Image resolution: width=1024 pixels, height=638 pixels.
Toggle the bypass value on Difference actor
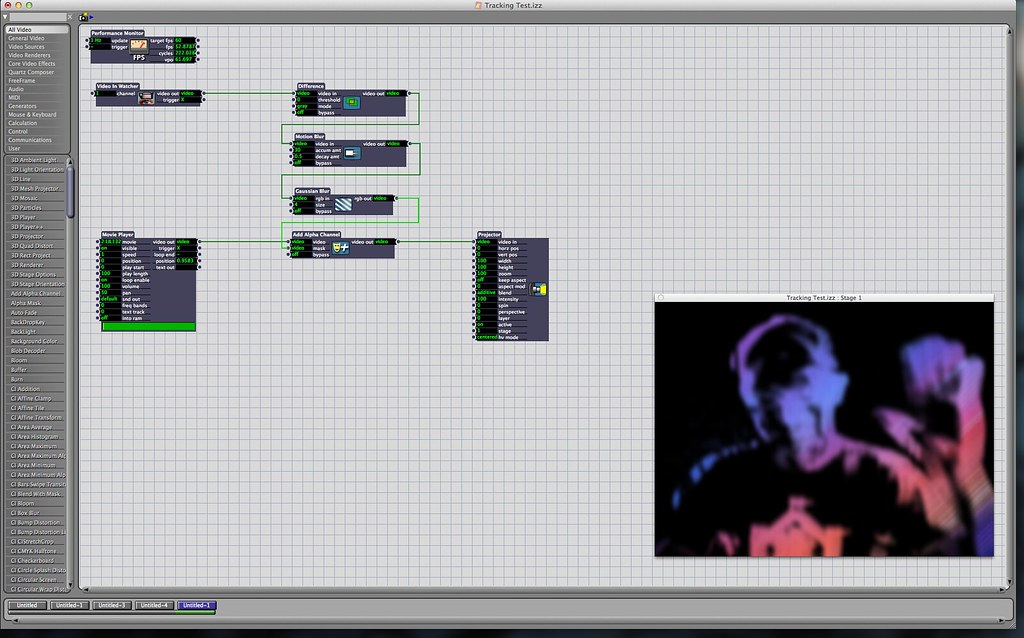click(x=303, y=113)
